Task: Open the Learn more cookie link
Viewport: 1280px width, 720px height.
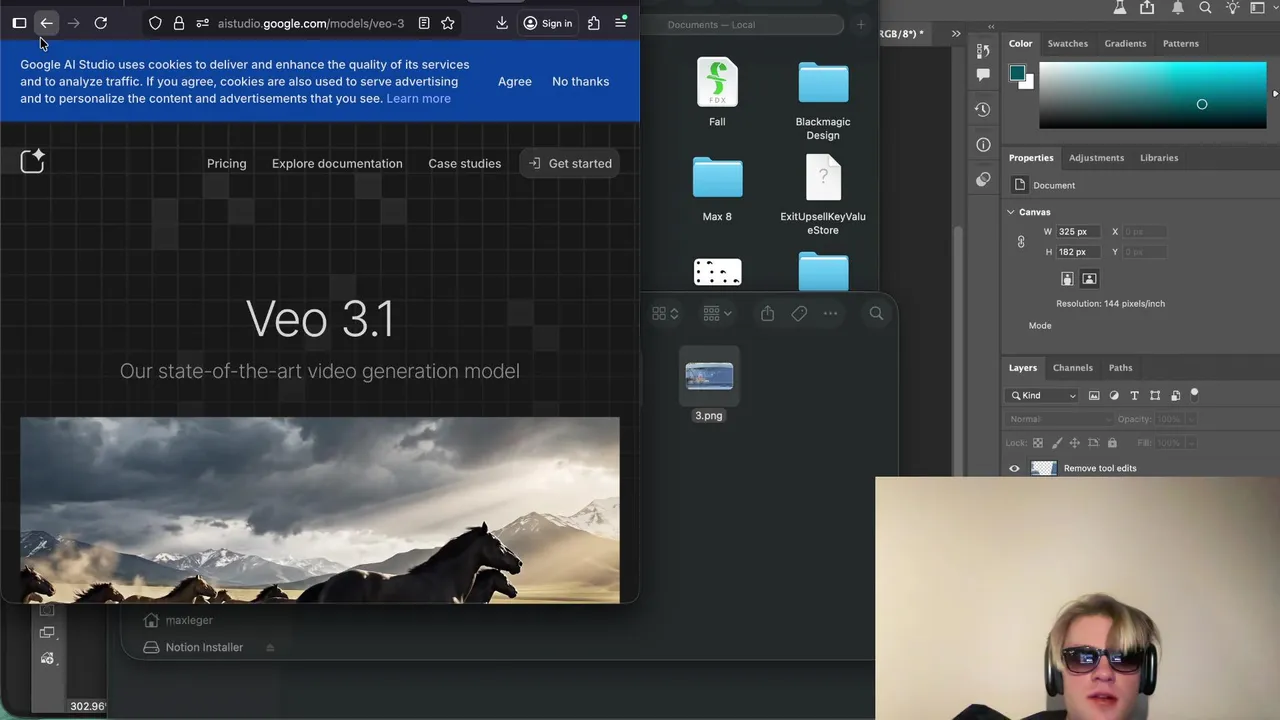Action: (418, 98)
